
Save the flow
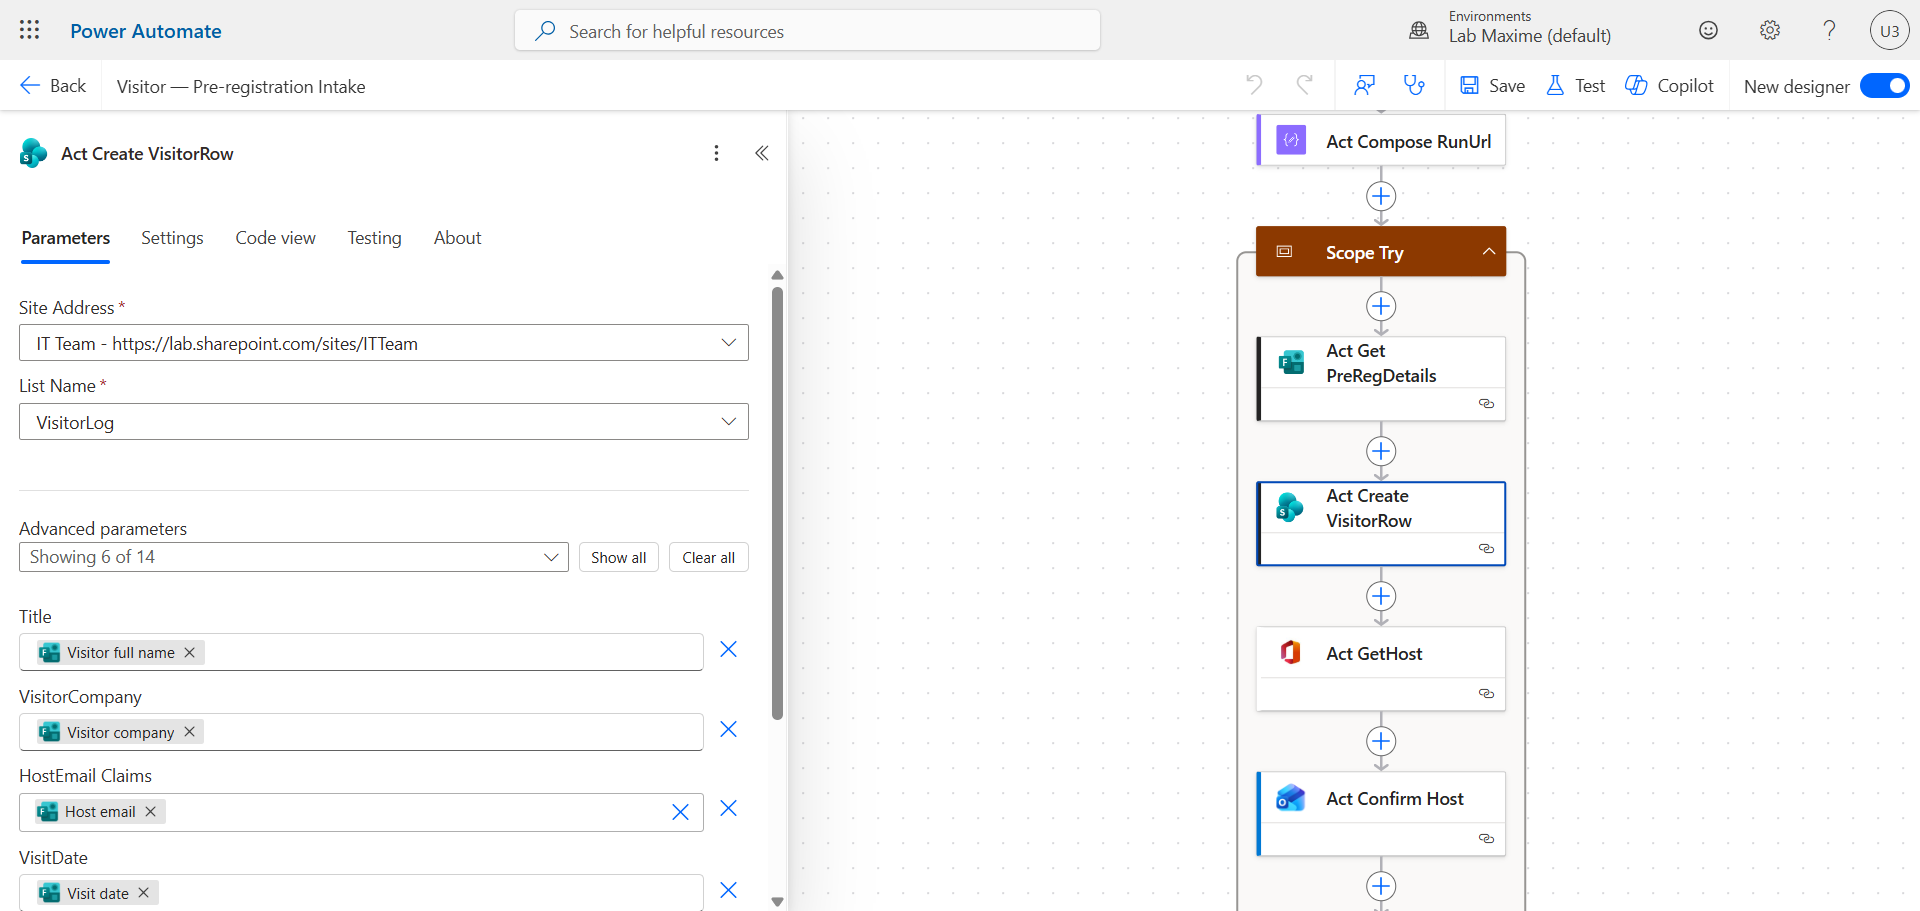coord(1492,86)
